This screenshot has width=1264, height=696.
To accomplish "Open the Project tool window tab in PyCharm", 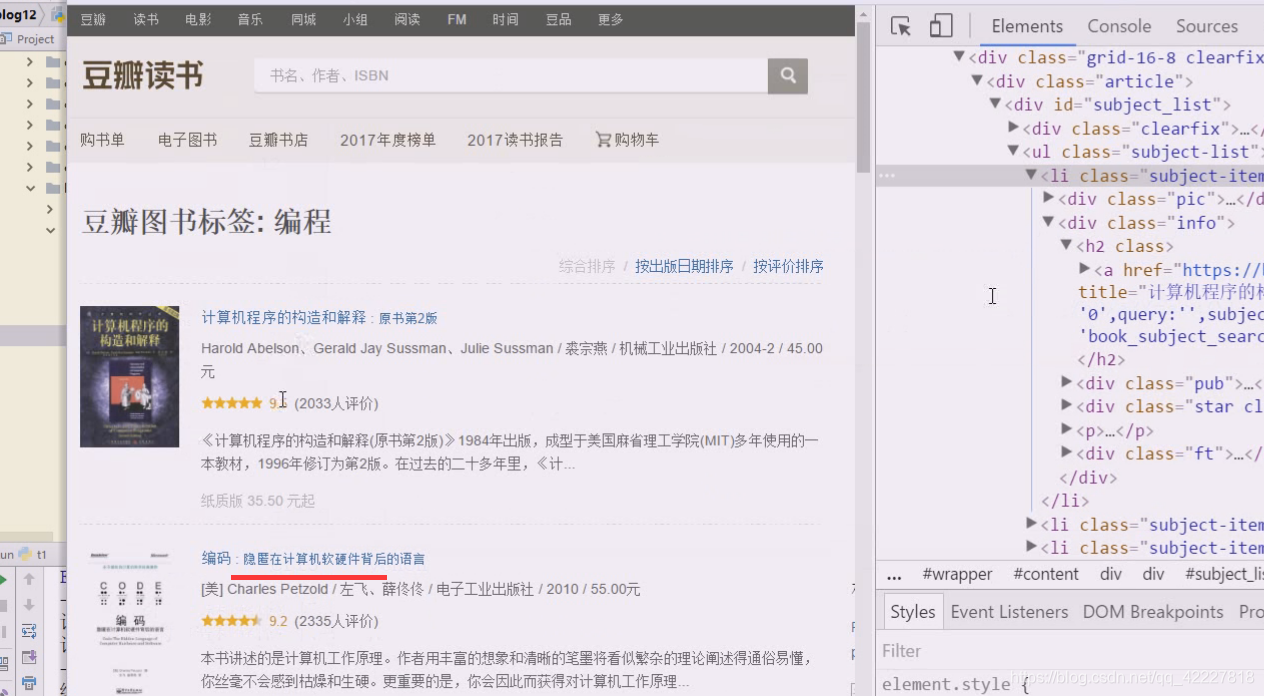I will point(29,39).
